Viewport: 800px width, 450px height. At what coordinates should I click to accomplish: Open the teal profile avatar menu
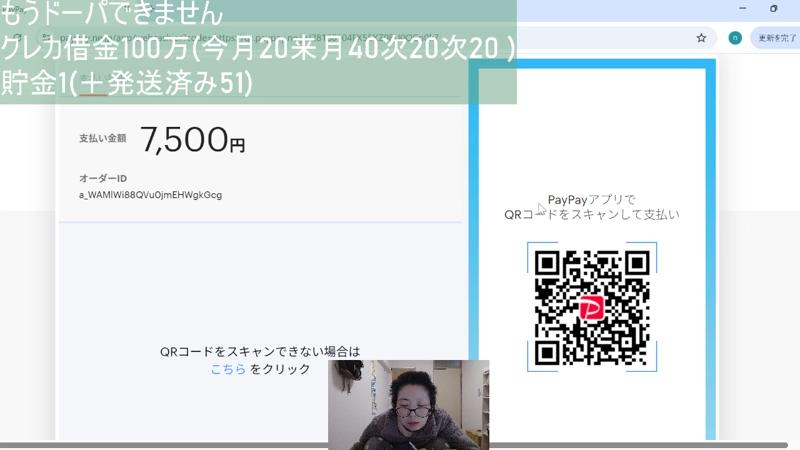pyautogui.click(x=735, y=38)
